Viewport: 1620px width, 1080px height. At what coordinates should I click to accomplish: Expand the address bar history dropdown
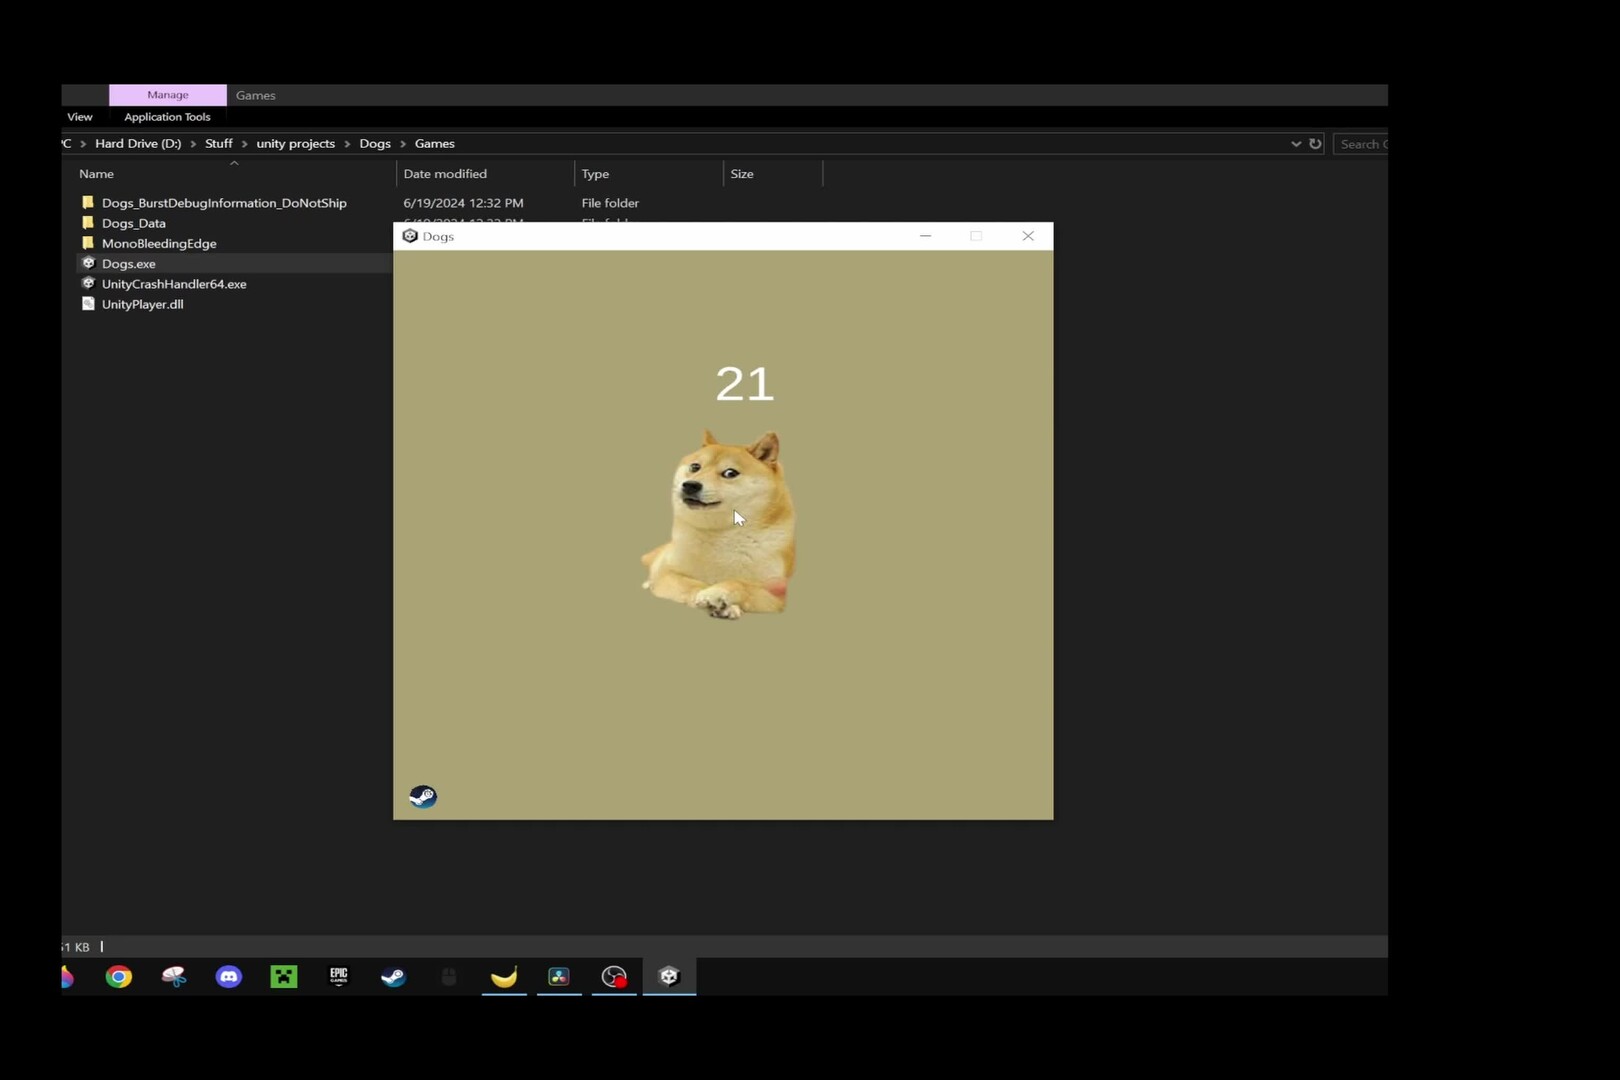(x=1296, y=144)
